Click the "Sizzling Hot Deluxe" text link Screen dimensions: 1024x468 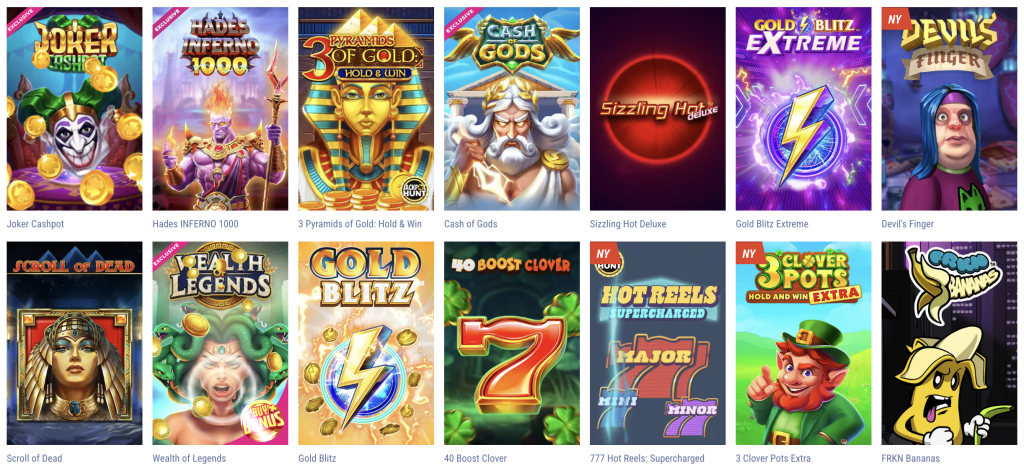[x=628, y=224]
